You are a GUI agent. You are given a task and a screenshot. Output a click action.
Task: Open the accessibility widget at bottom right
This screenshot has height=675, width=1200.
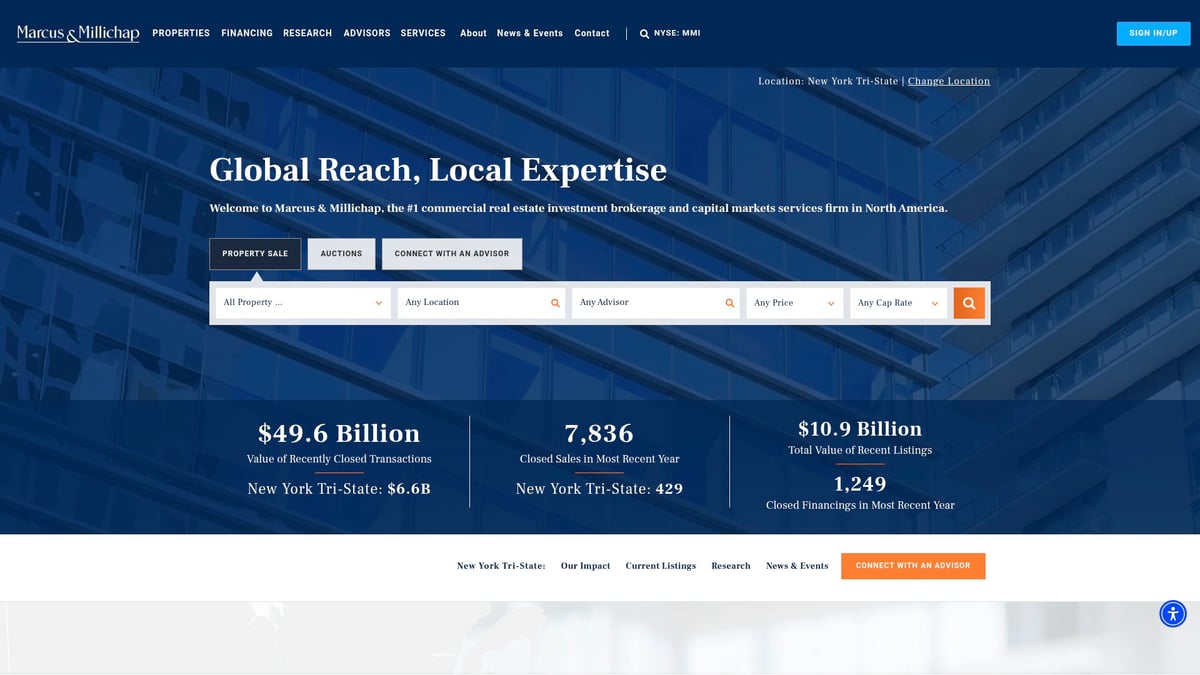click(1172, 613)
